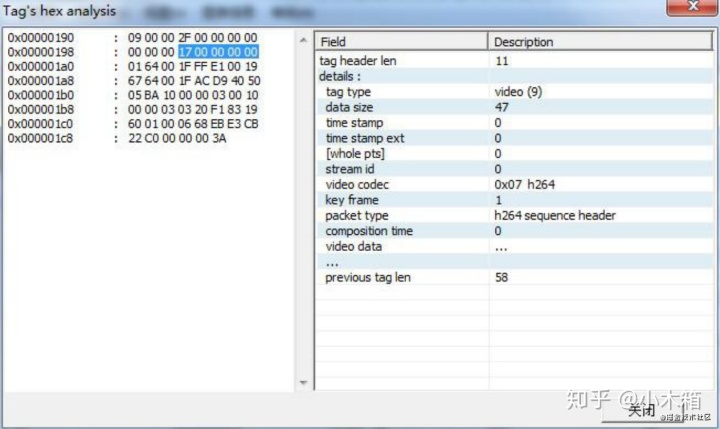Select the tag type field
This screenshot has height=429, width=720.
tap(348, 92)
